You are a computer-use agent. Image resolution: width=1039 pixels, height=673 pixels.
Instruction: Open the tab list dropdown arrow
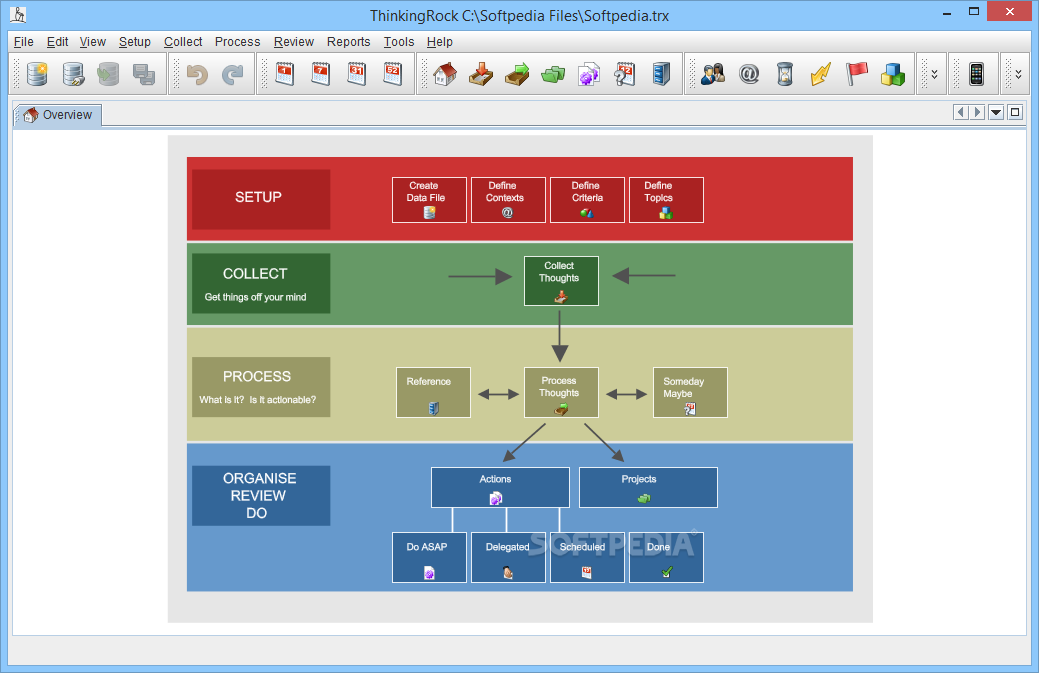coord(996,113)
